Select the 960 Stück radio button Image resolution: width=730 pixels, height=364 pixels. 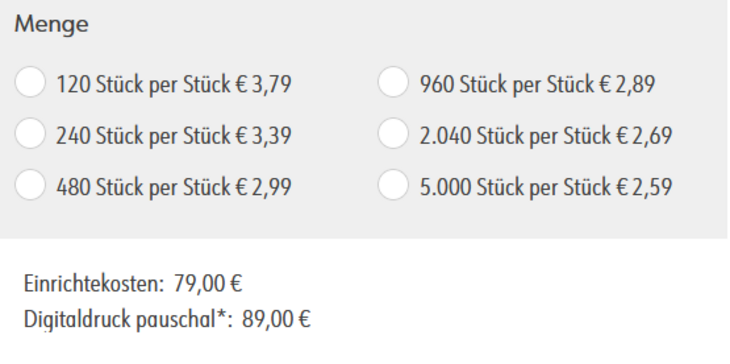[x=393, y=82]
